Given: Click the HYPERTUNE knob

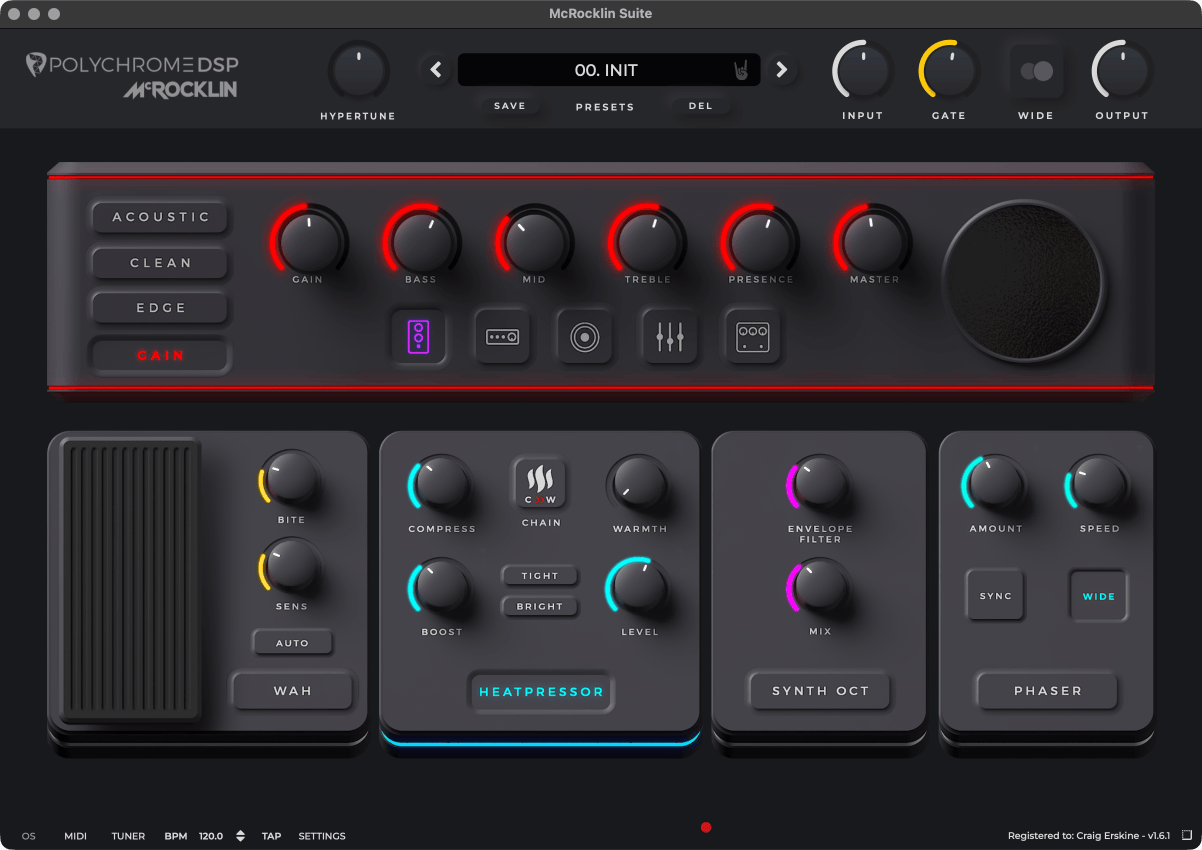Looking at the screenshot, I should [x=358, y=72].
